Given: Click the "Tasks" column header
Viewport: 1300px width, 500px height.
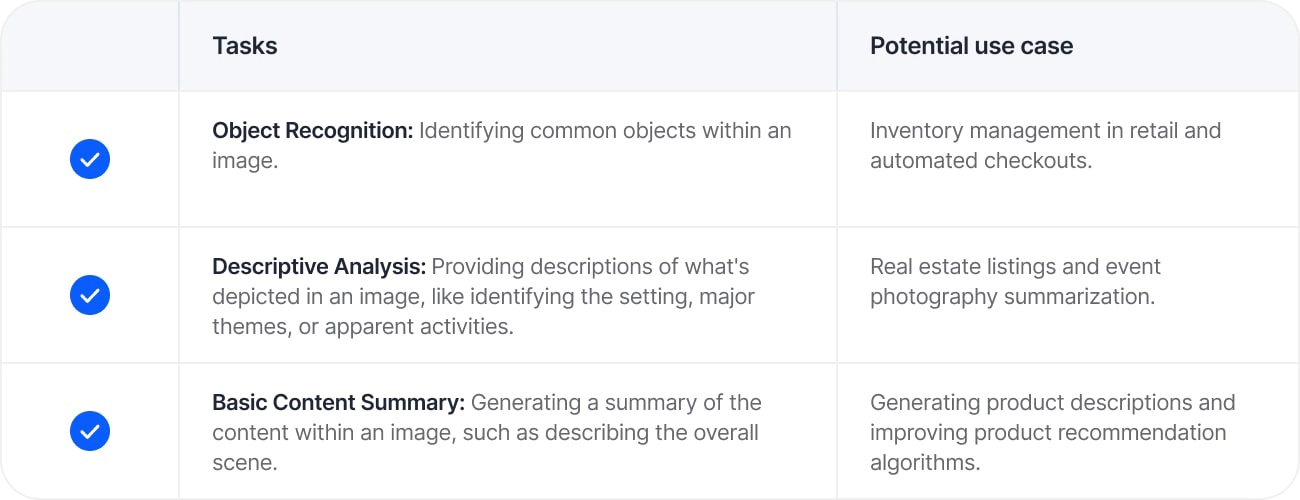Looking at the screenshot, I should pyautogui.click(x=245, y=46).
